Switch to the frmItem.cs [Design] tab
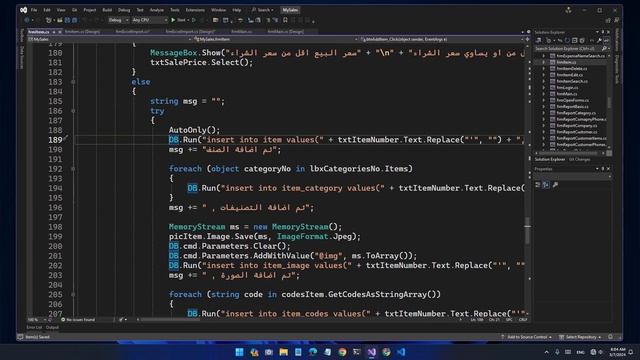Image resolution: width=640 pixels, height=360 pixels. point(82,31)
